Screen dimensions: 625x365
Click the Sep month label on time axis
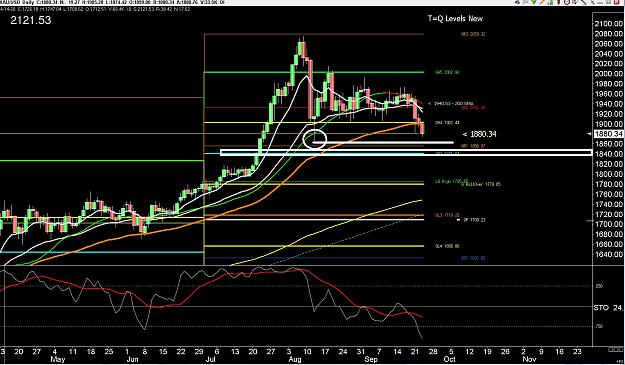(x=371, y=359)
